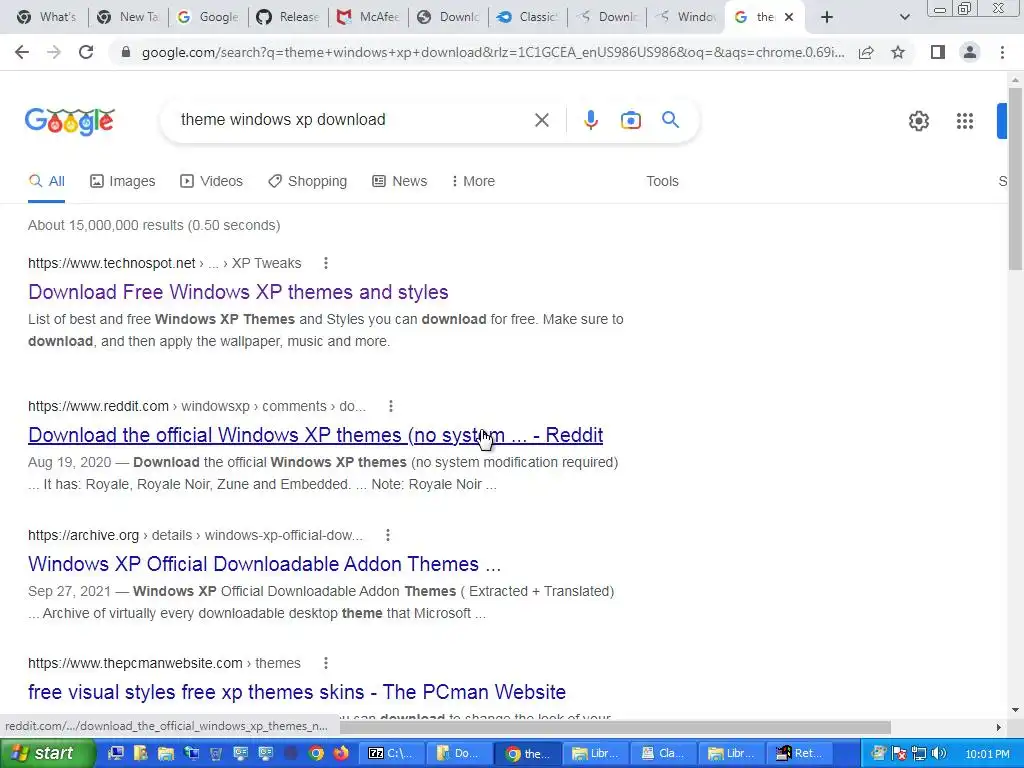Viewport: 1024px width, 768px height.
Task: Reload the current page
Action: pyautogui.click(x=86, y=52)
